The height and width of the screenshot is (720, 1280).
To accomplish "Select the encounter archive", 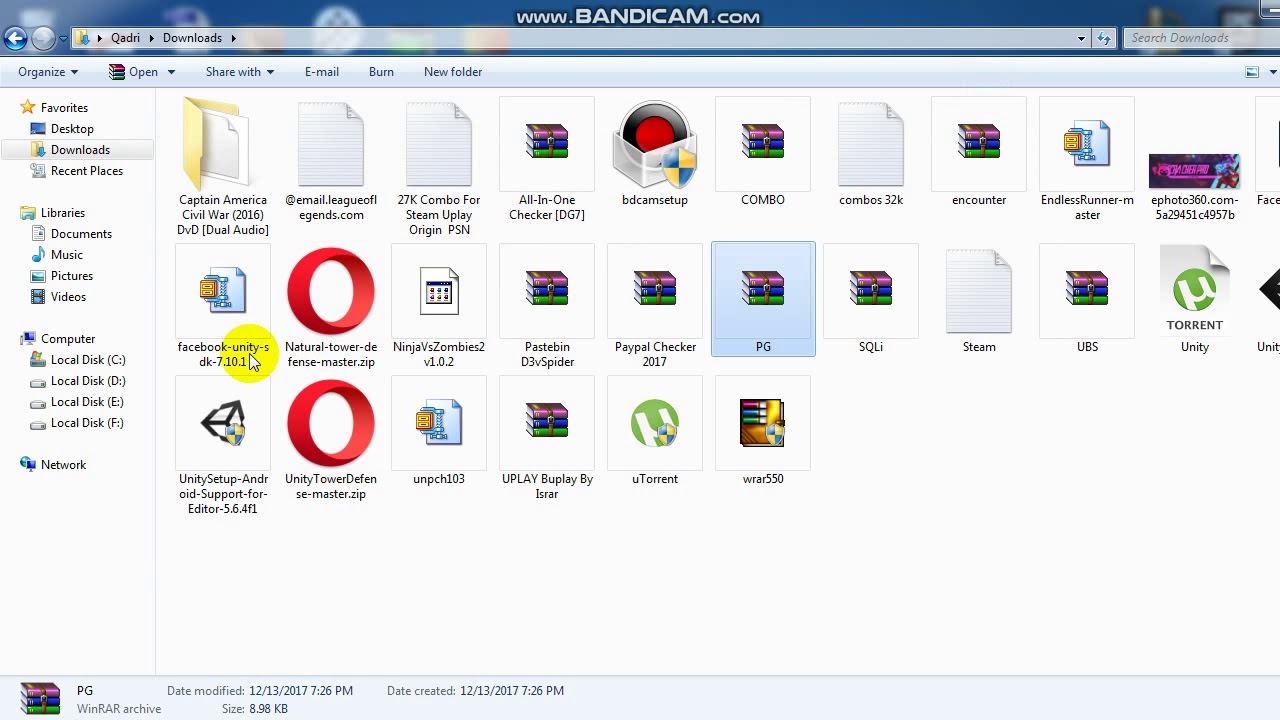I will pyautogui.click(x=979, y=152).
